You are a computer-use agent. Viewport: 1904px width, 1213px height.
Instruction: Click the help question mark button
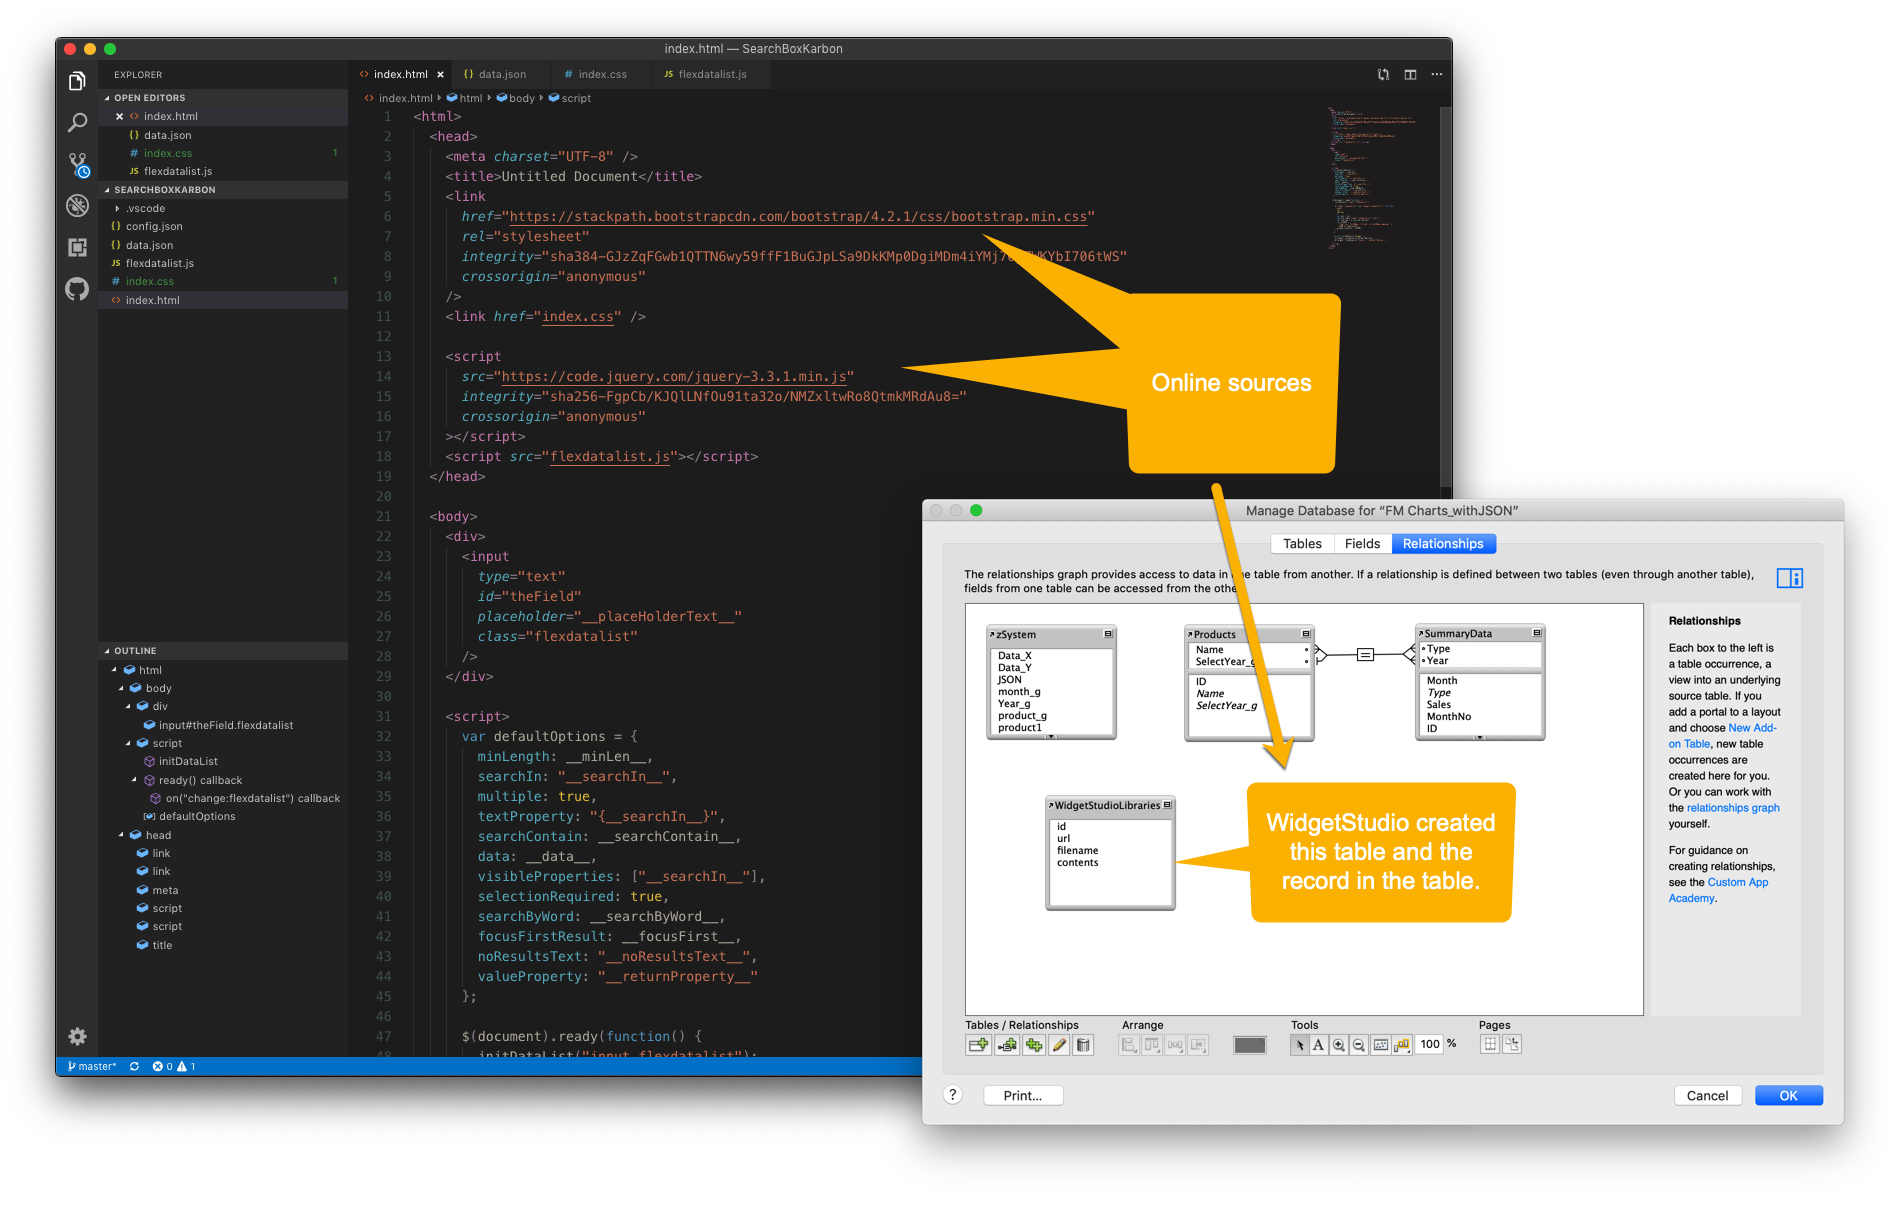pos(953,1095)
